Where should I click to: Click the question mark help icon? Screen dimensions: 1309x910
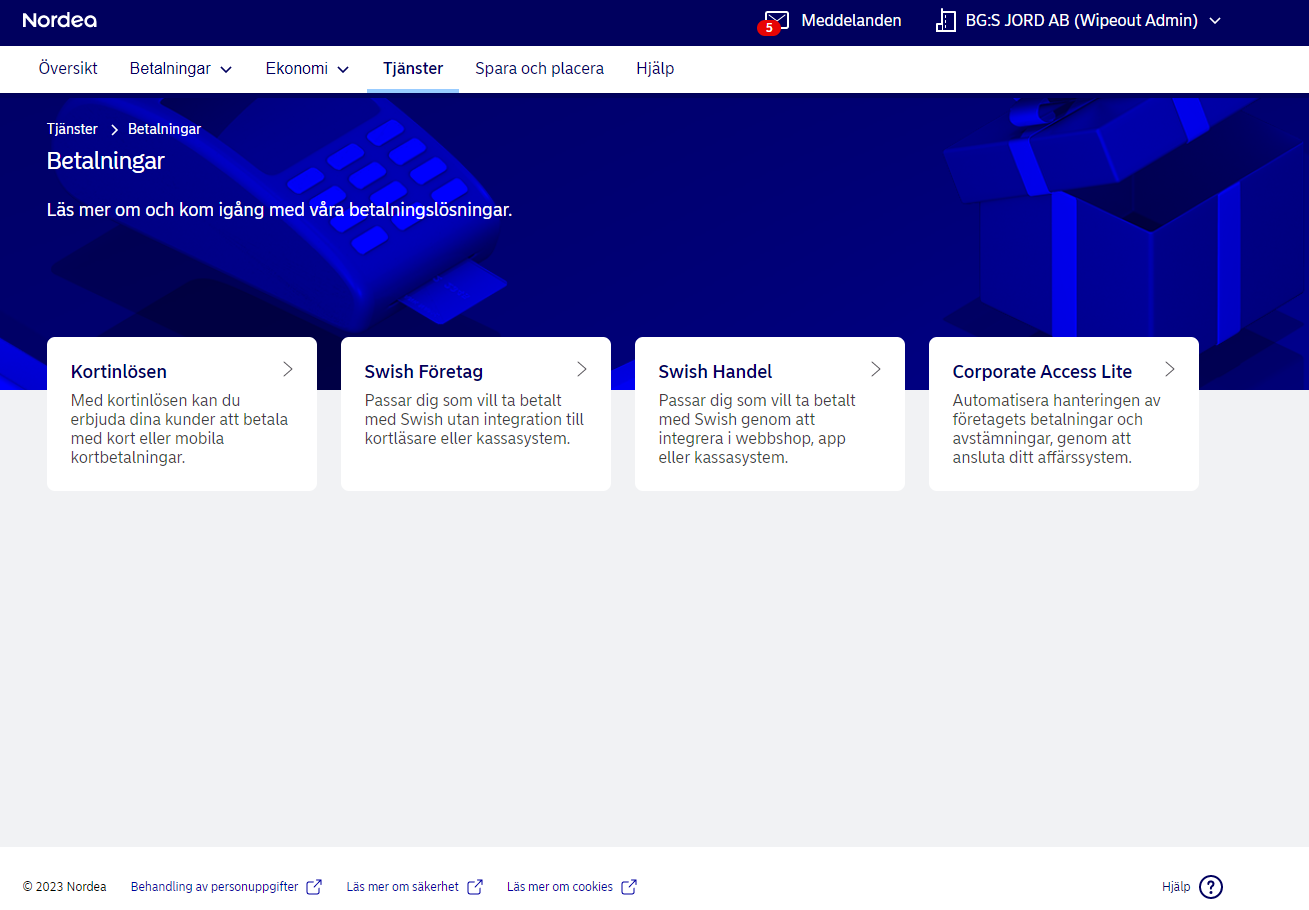[x=1211, y=887]
